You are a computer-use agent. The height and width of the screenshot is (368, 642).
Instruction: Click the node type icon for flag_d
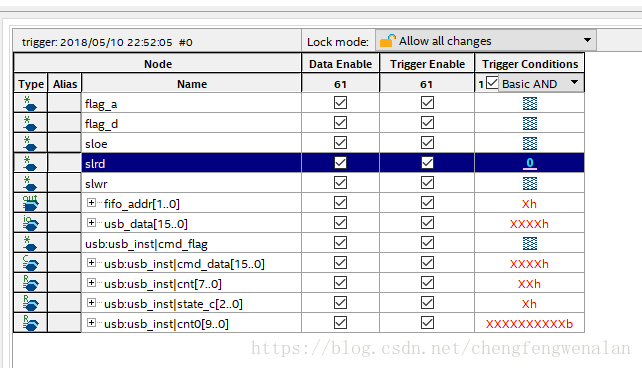pos(29,124)
